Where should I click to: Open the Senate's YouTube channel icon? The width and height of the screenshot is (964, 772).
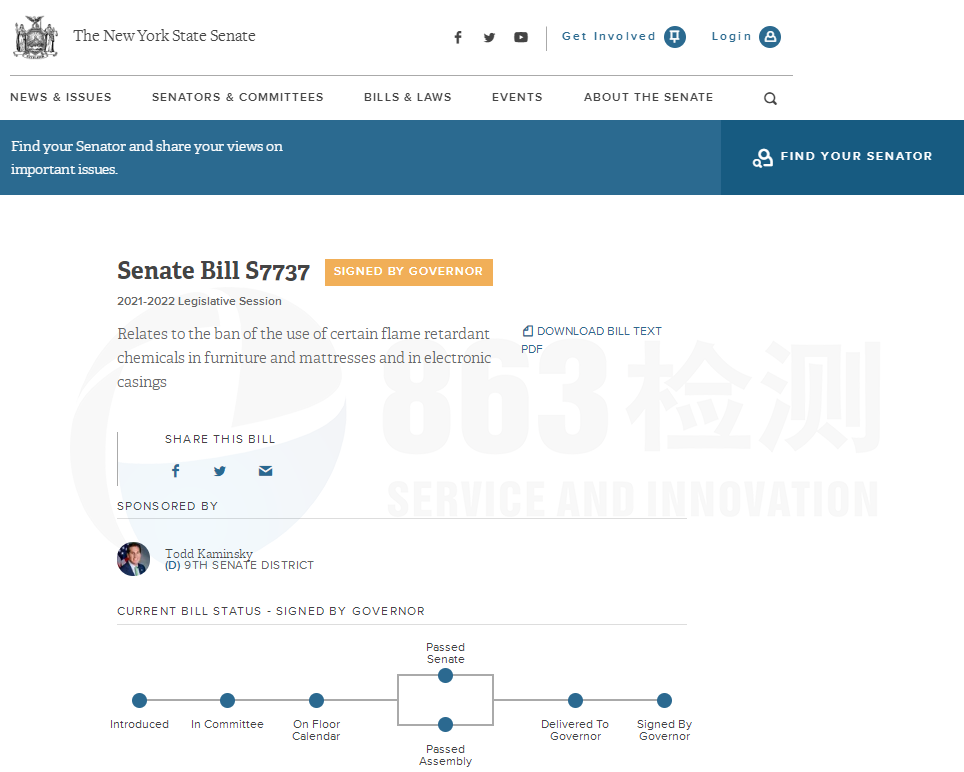pyautogui.click(x=521, y=37)
